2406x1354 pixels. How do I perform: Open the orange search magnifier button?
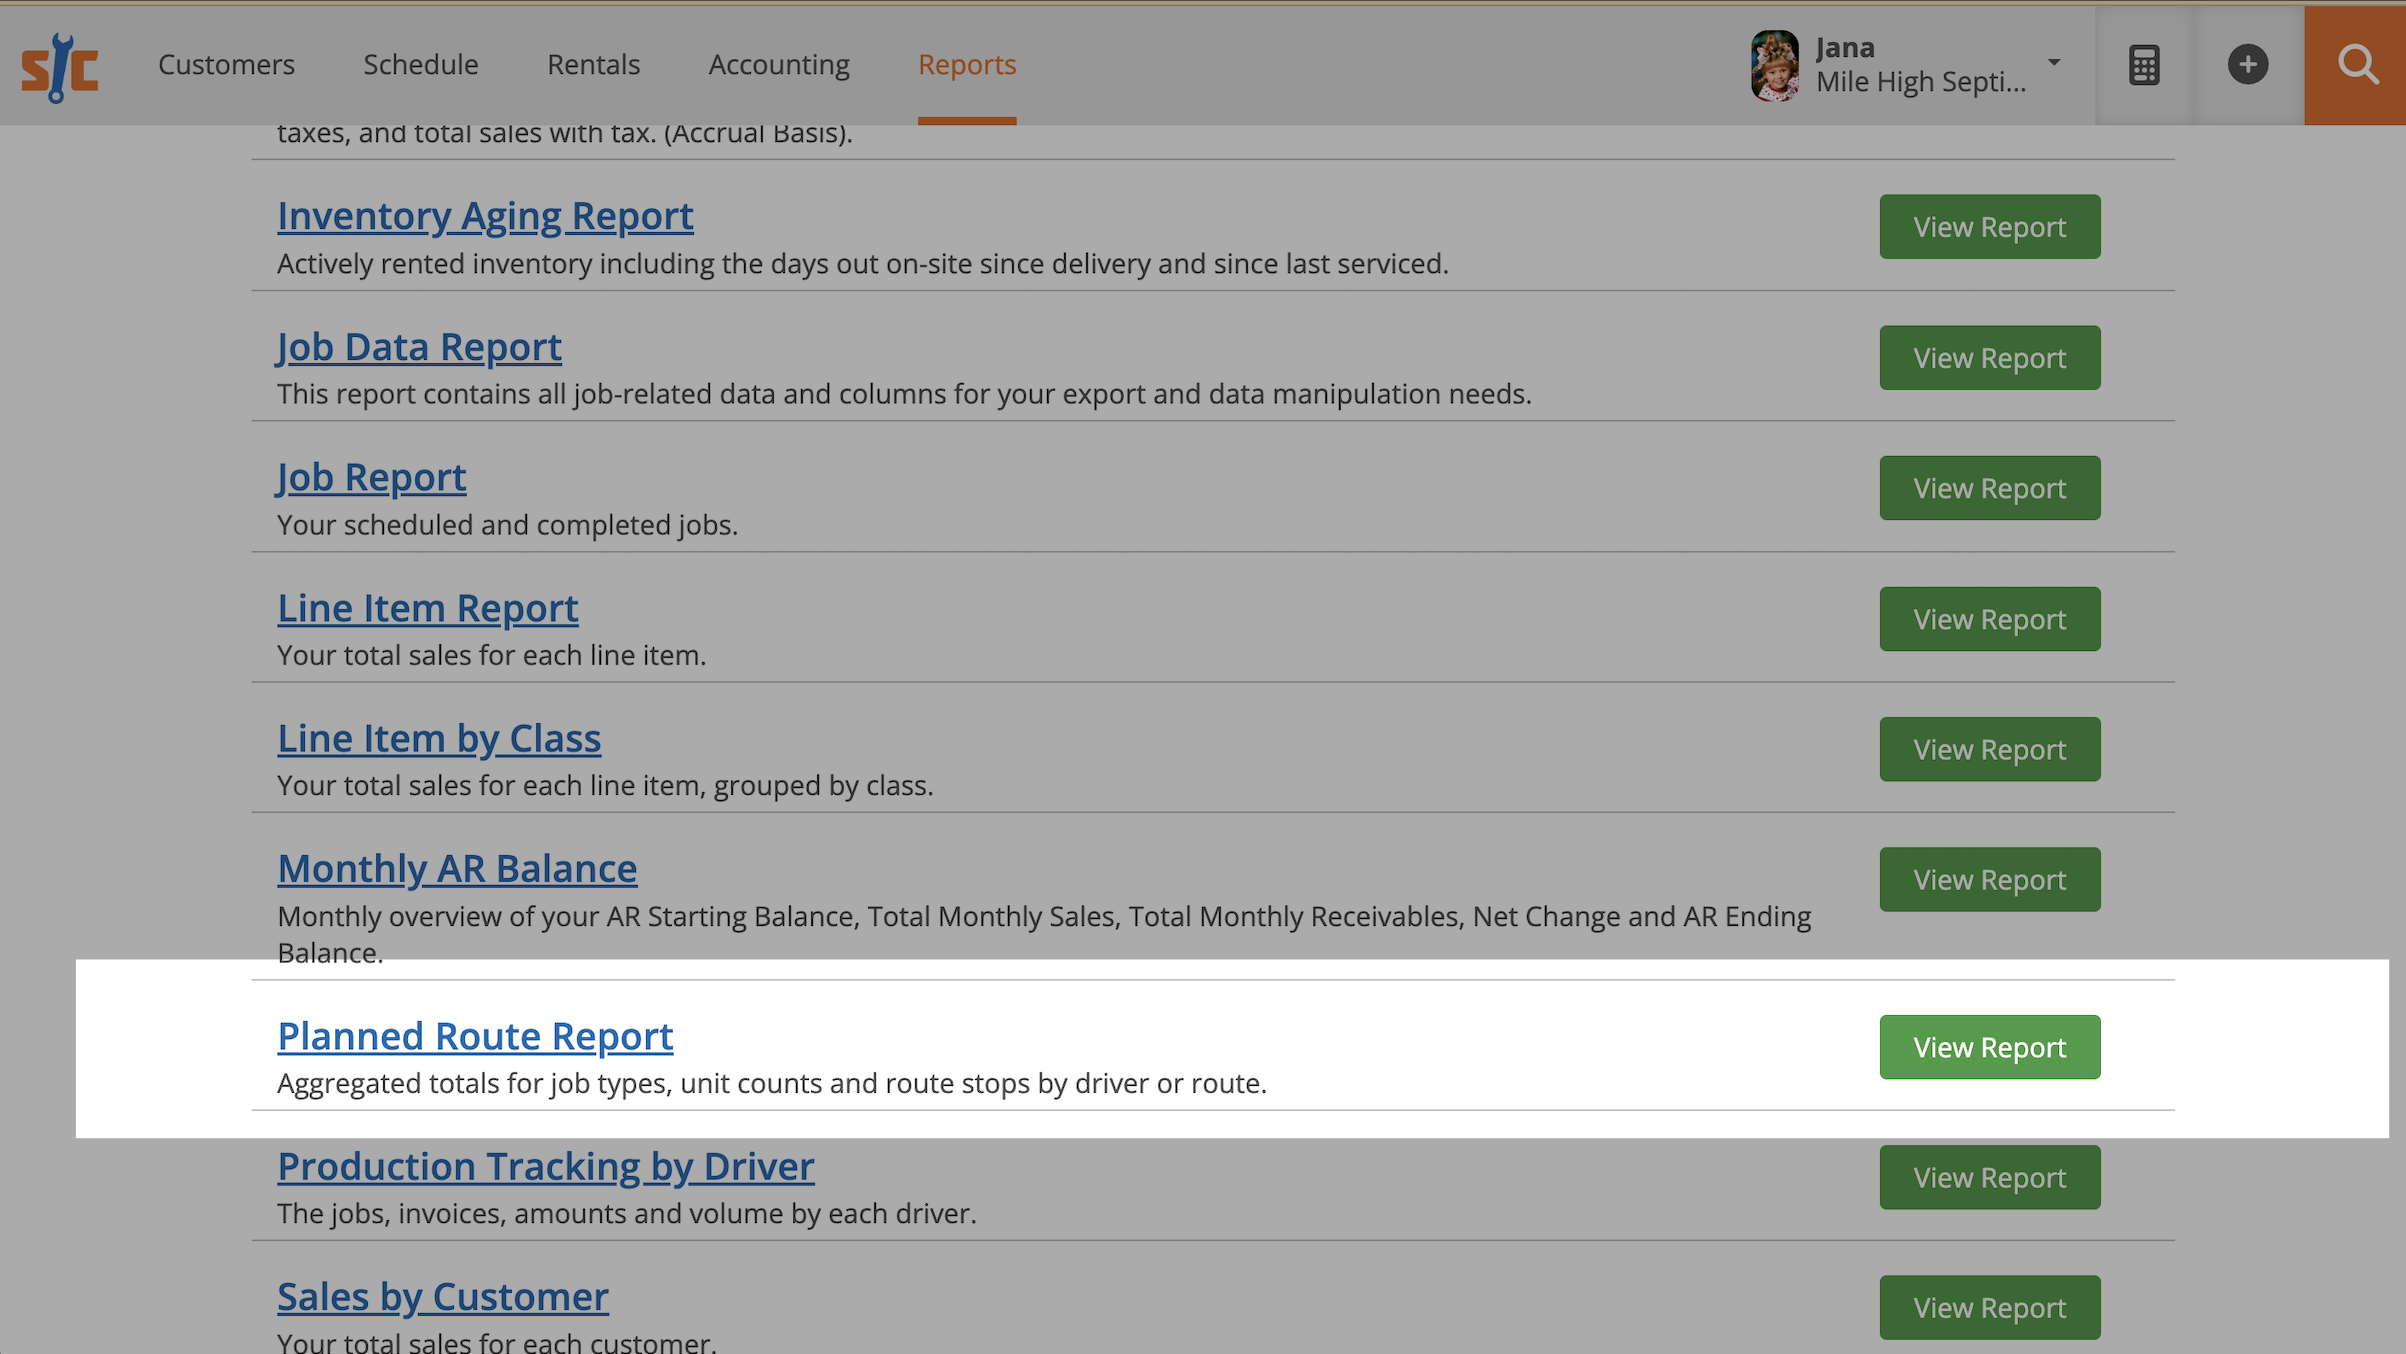[x=2356, y=65]
